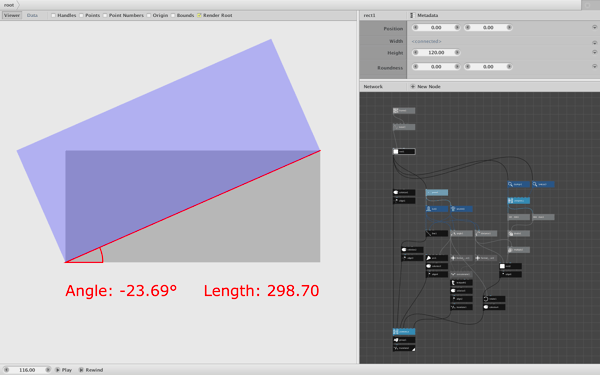Click the frame number field 116.00
Screen dimensions: 600x375
[27, 370]
